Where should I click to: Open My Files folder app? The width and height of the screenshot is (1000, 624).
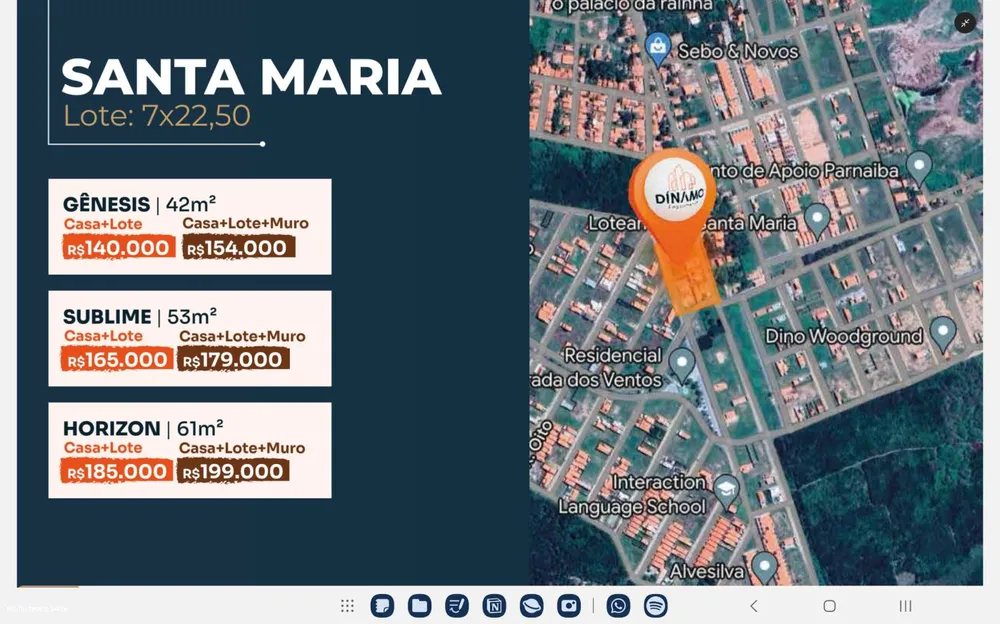420,605
